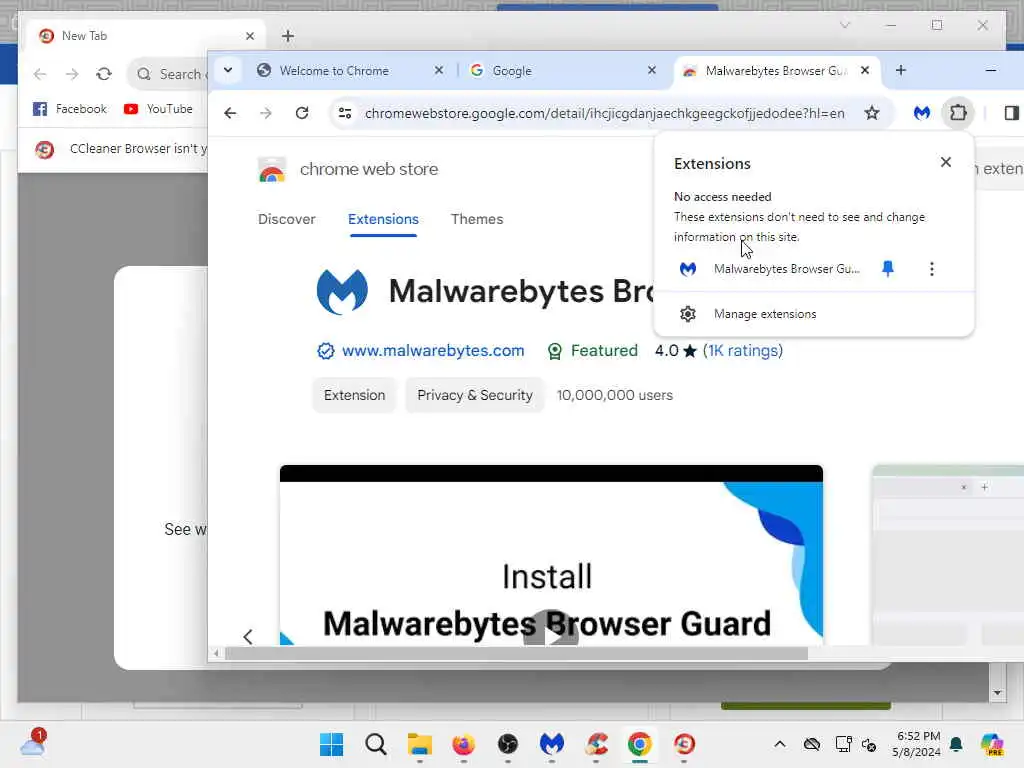Image resolution: width=1024 pixels, height=768 pixels.
Task: Show previous screenshot with left chevron
Action: tap(248, 636)
